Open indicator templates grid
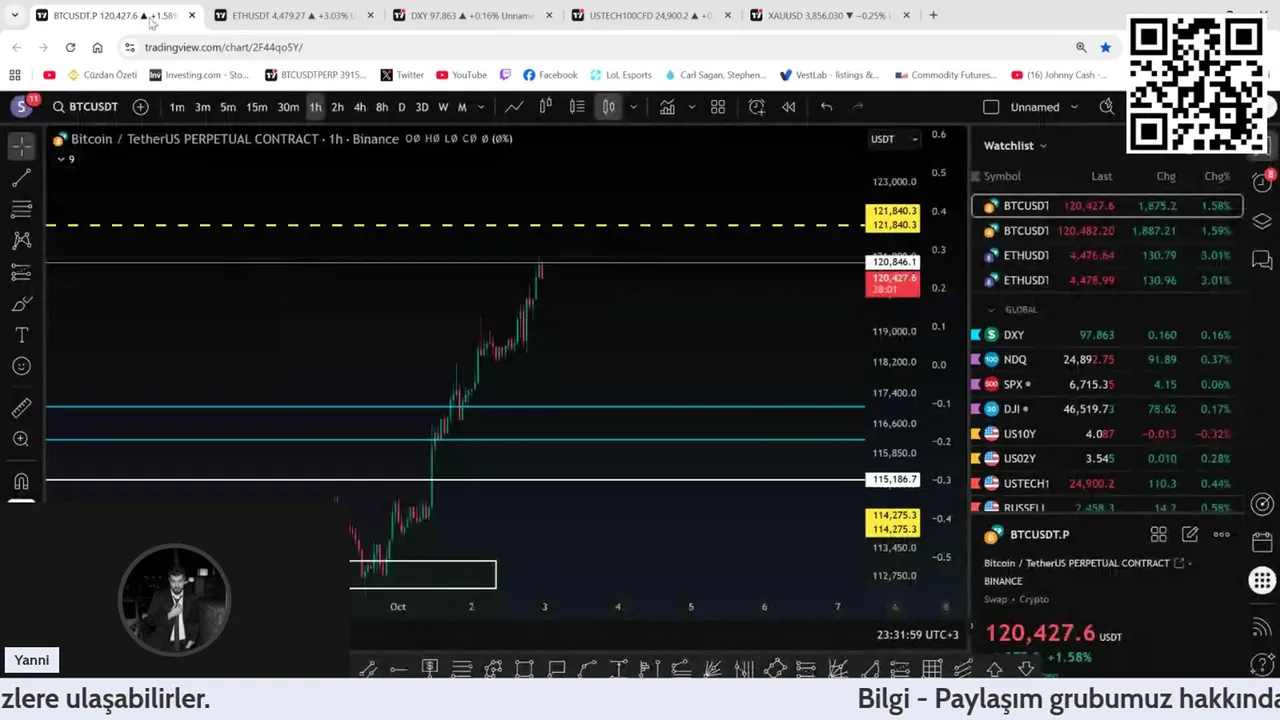Image resolution: width=1280 pixels, height=720 pixels. (x=718, y=107)
